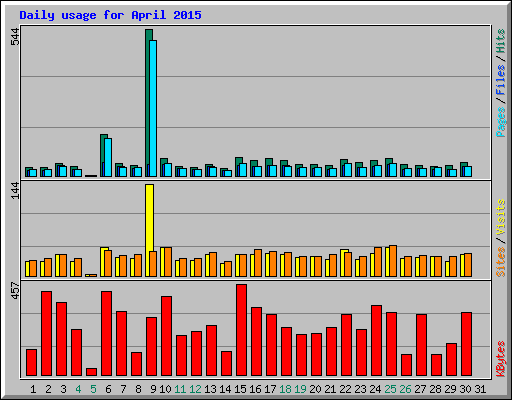Click the red KBytes bar for day 26
The width and height of the screenshot is (512, 400).
coord(406,365)
